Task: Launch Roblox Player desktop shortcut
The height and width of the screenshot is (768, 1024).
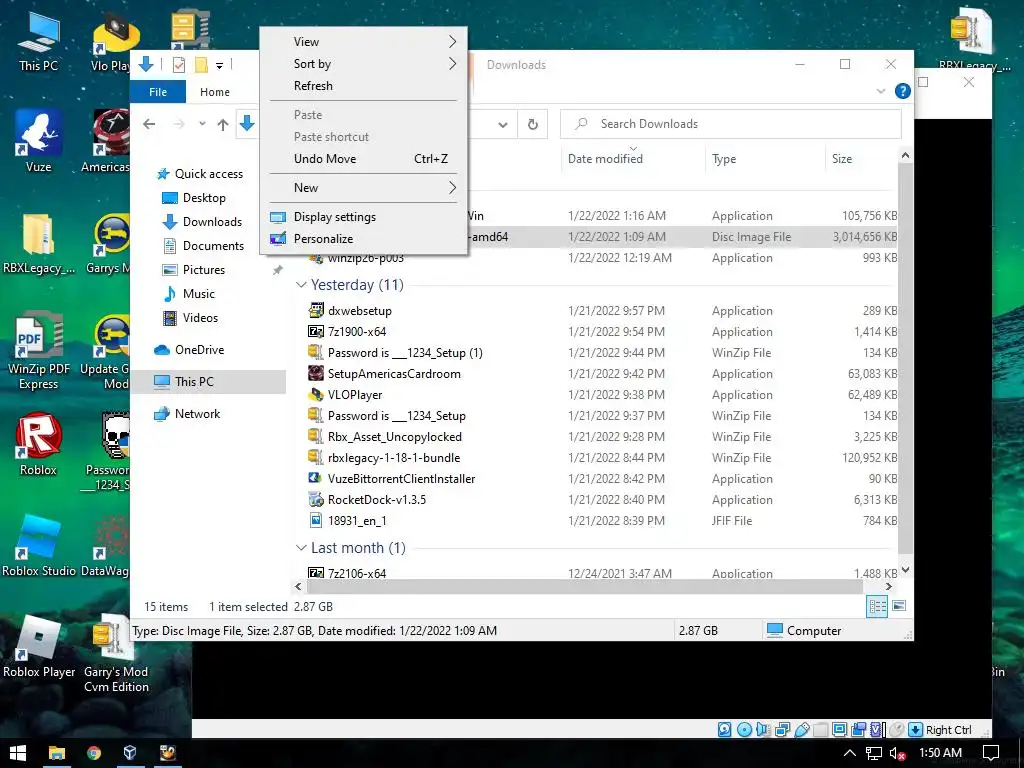Action: tap(38, 647)
